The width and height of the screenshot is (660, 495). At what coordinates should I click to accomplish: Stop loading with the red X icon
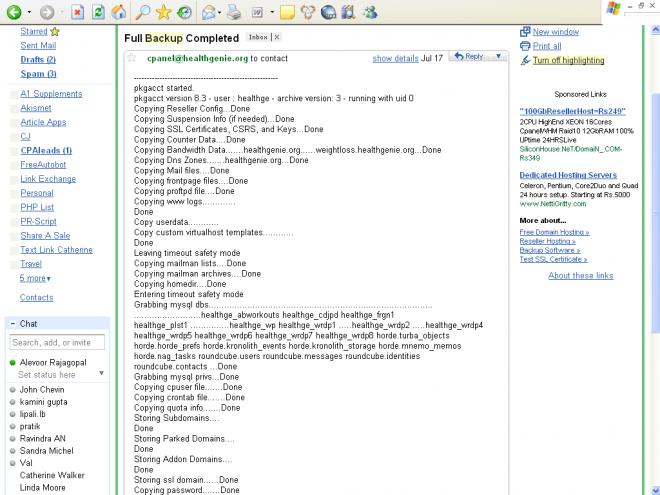click(x=77, y=12)
